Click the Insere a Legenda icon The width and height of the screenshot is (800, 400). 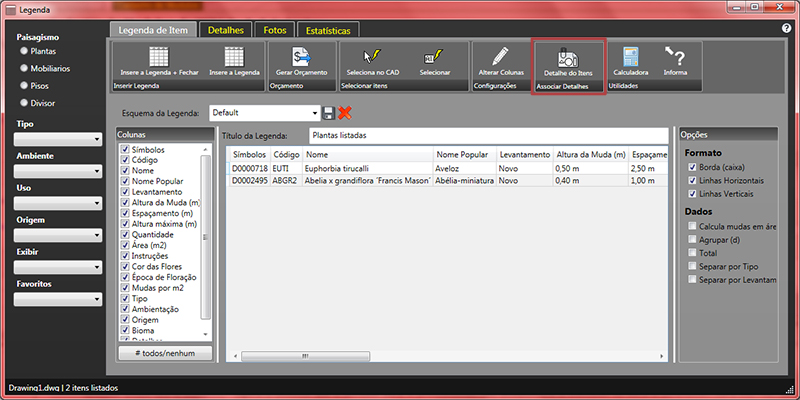coord(234,57)
